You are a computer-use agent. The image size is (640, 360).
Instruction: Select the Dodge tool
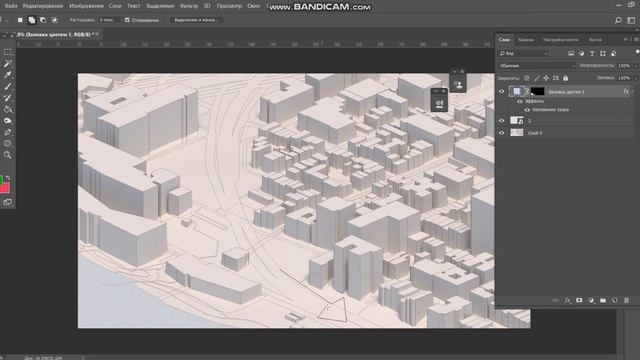click(x=7, y=121)
